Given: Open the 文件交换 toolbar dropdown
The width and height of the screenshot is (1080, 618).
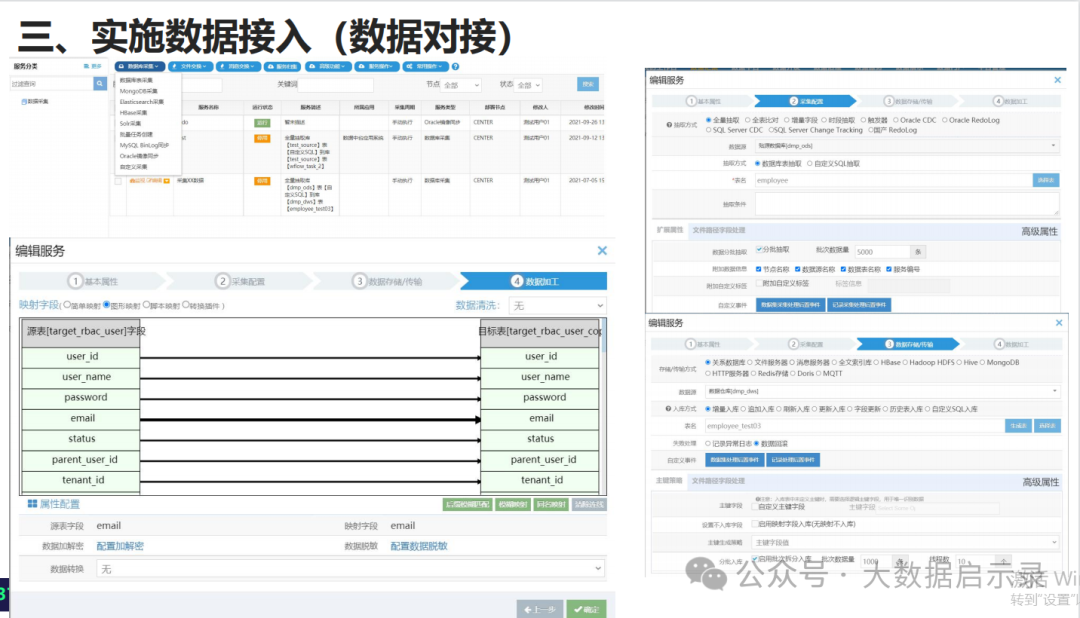Looking at the screenshot, I should [x=191, y=67].
